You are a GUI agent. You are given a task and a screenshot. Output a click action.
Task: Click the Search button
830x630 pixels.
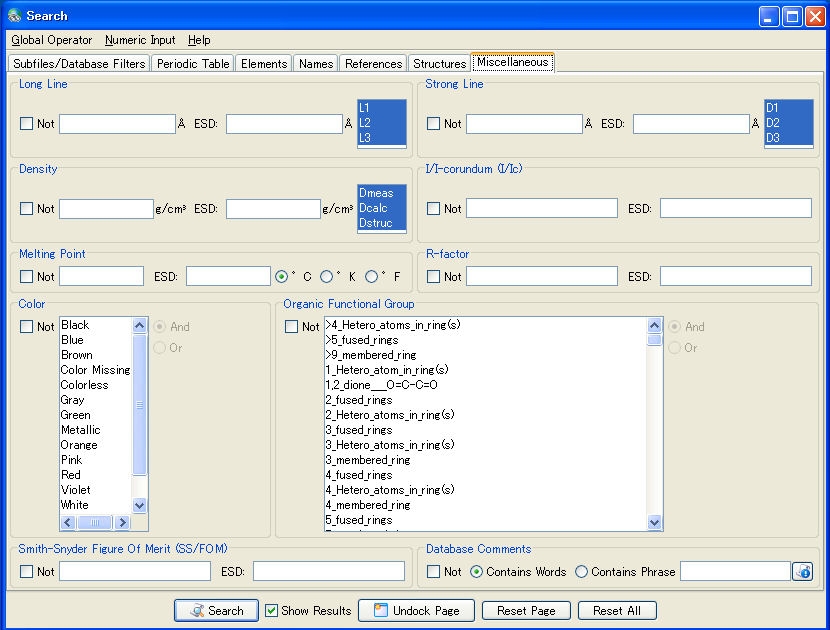click(x=216, y=610)
